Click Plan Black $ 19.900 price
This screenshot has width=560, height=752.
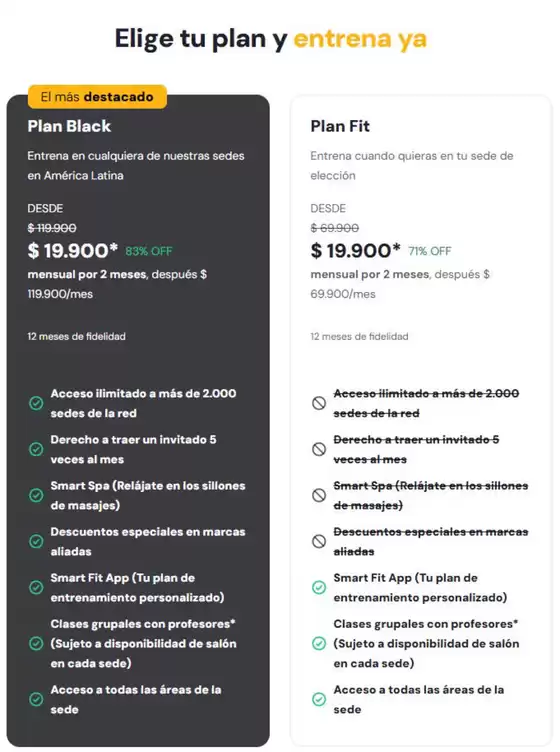click(72, 250)
